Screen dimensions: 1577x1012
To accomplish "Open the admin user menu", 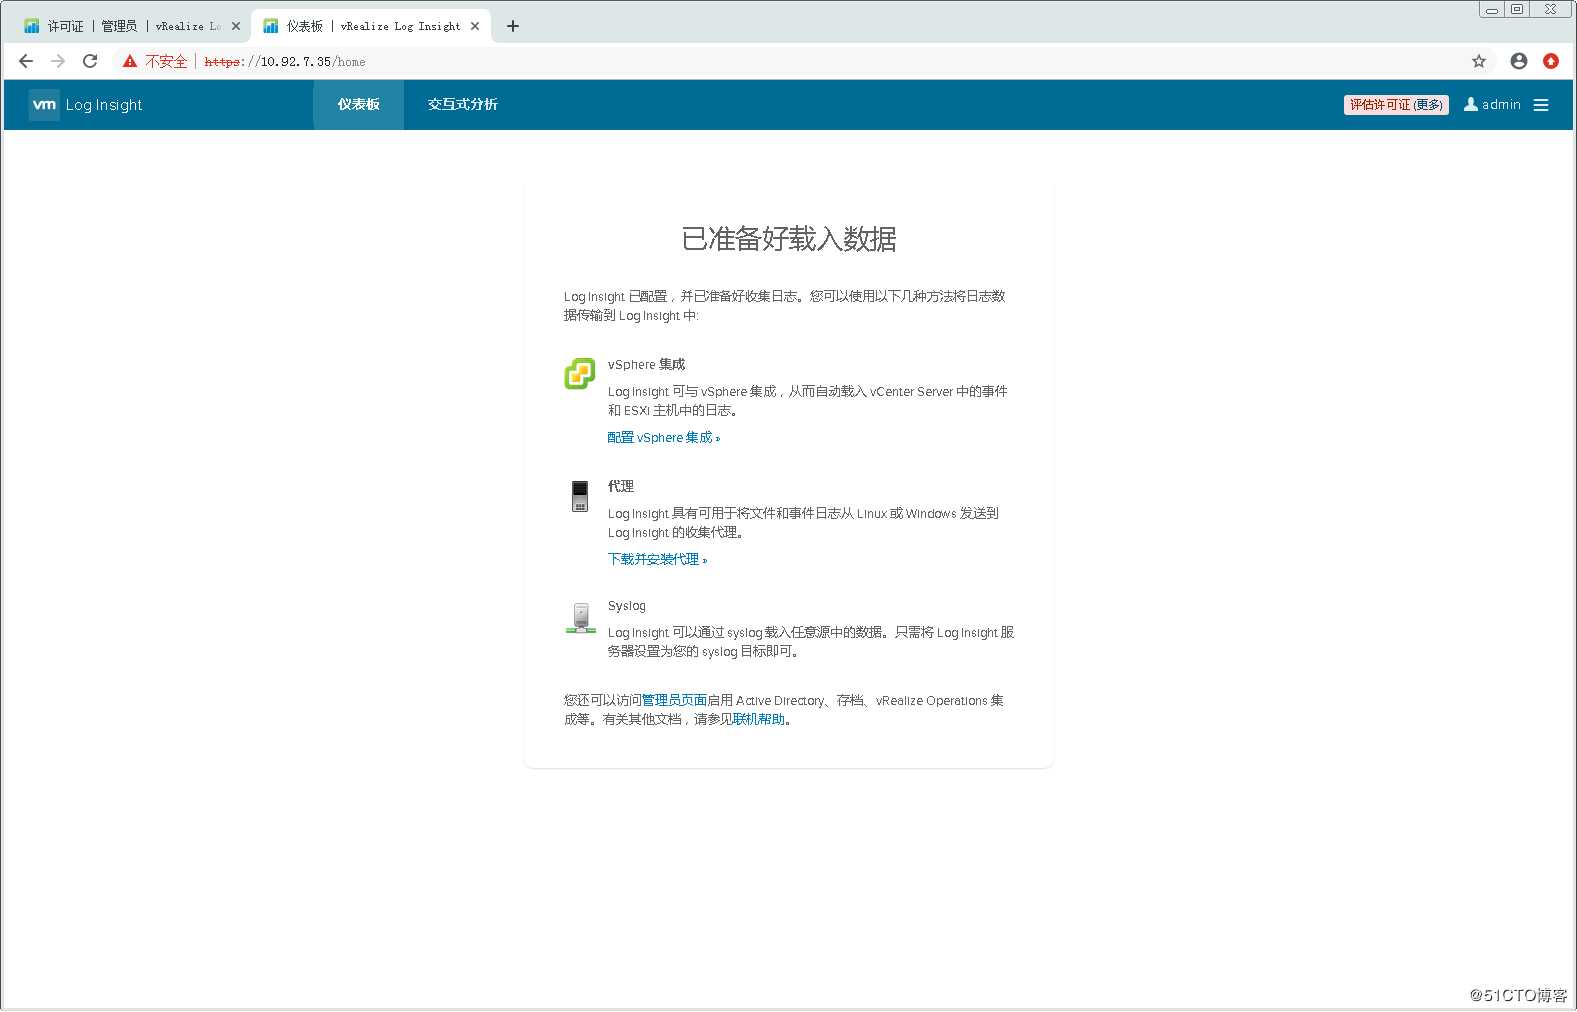I will tap(1492, 105).
